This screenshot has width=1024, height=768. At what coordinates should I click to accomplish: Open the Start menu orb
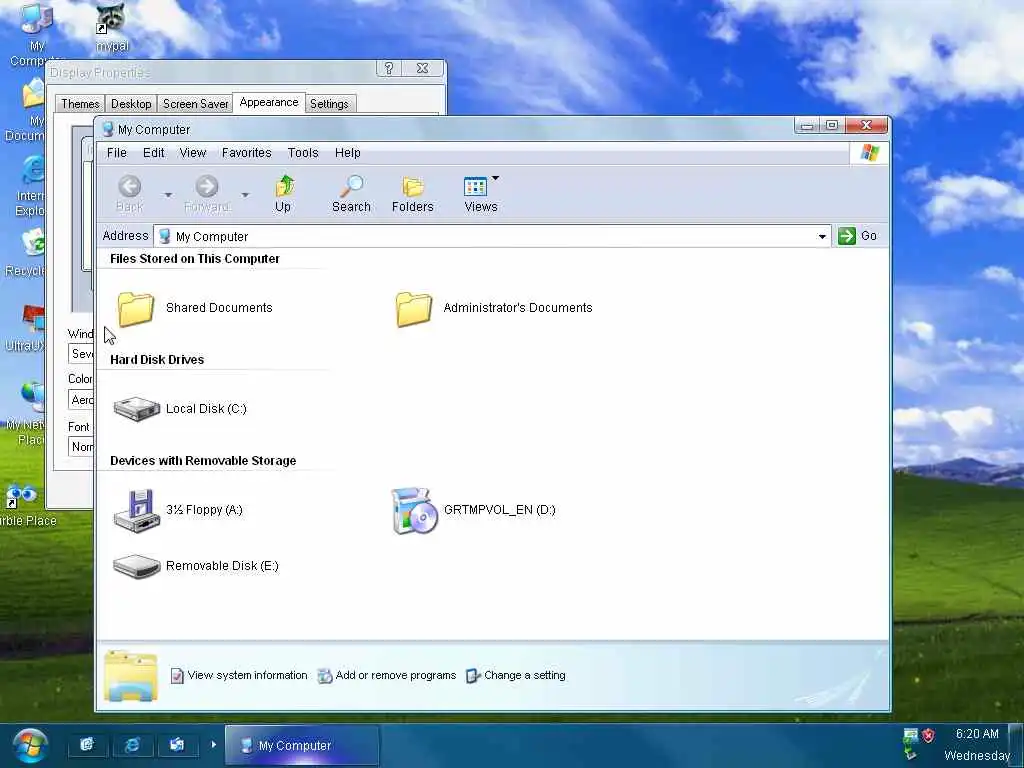click(x=30, y=745)
